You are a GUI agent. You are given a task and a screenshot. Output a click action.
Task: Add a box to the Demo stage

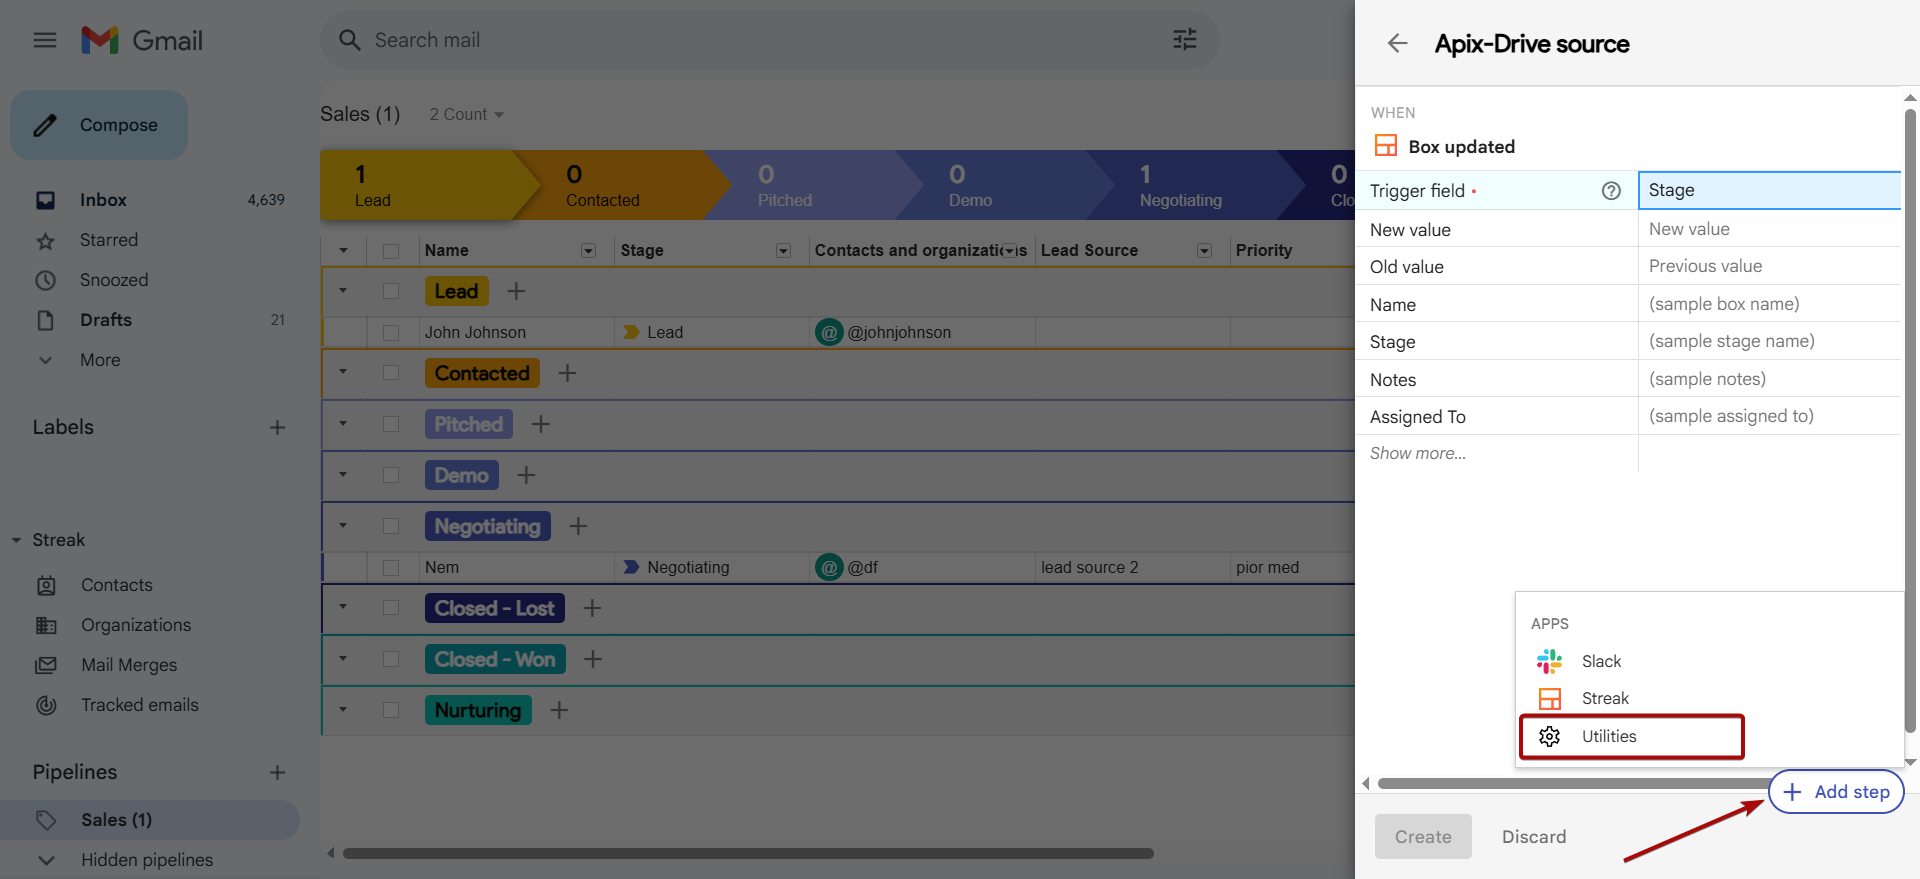(x=526, y=475)
